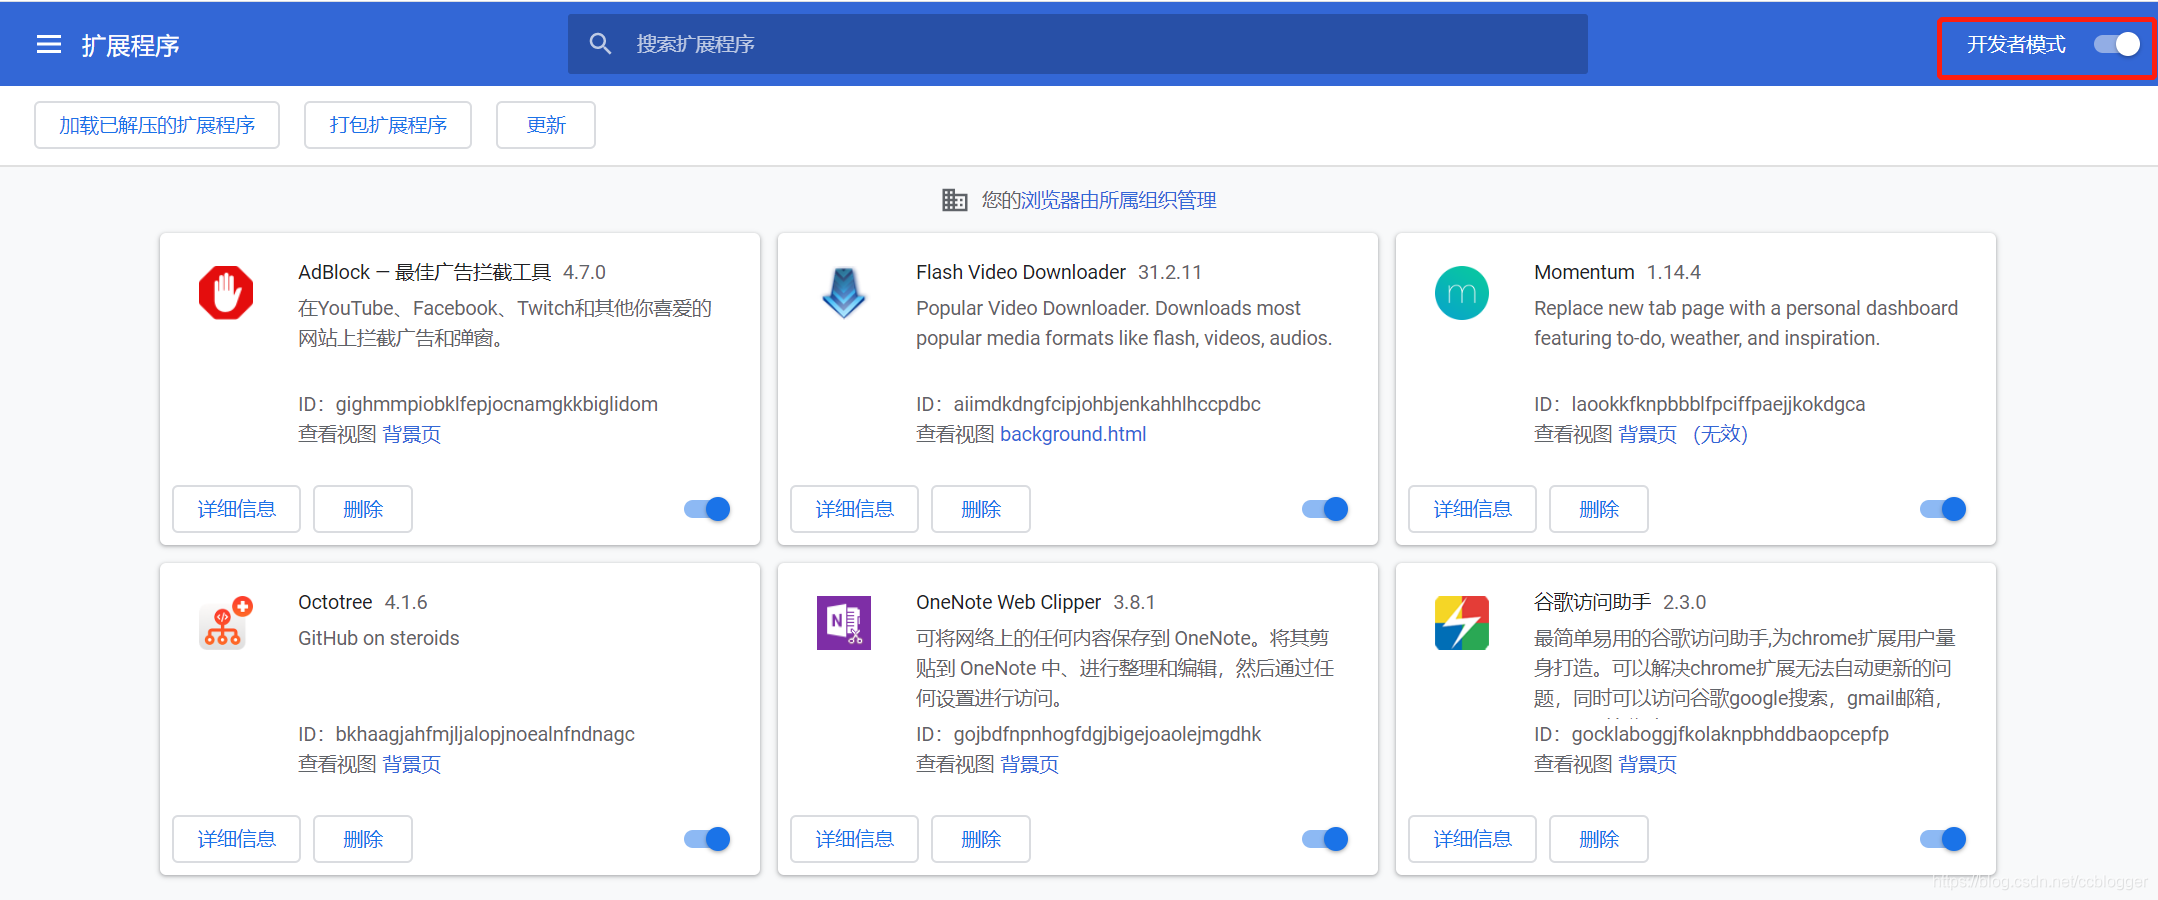
Task: Click the organization building icon
Action: pos(954,200)
